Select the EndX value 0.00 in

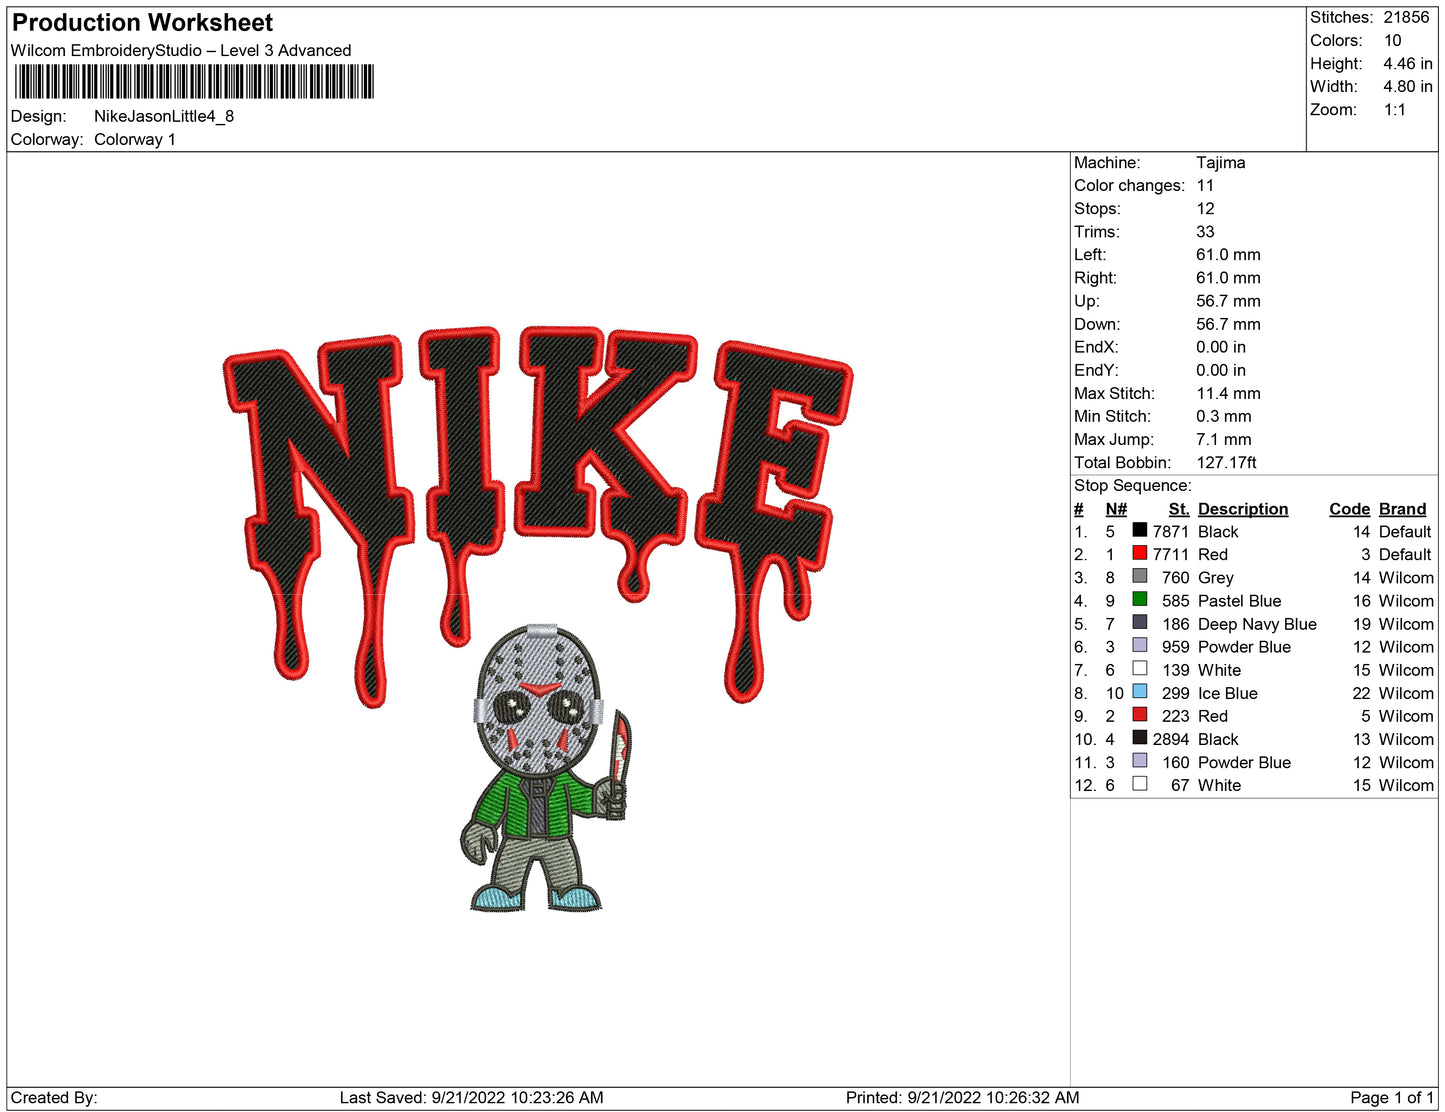pos(1221,346)
